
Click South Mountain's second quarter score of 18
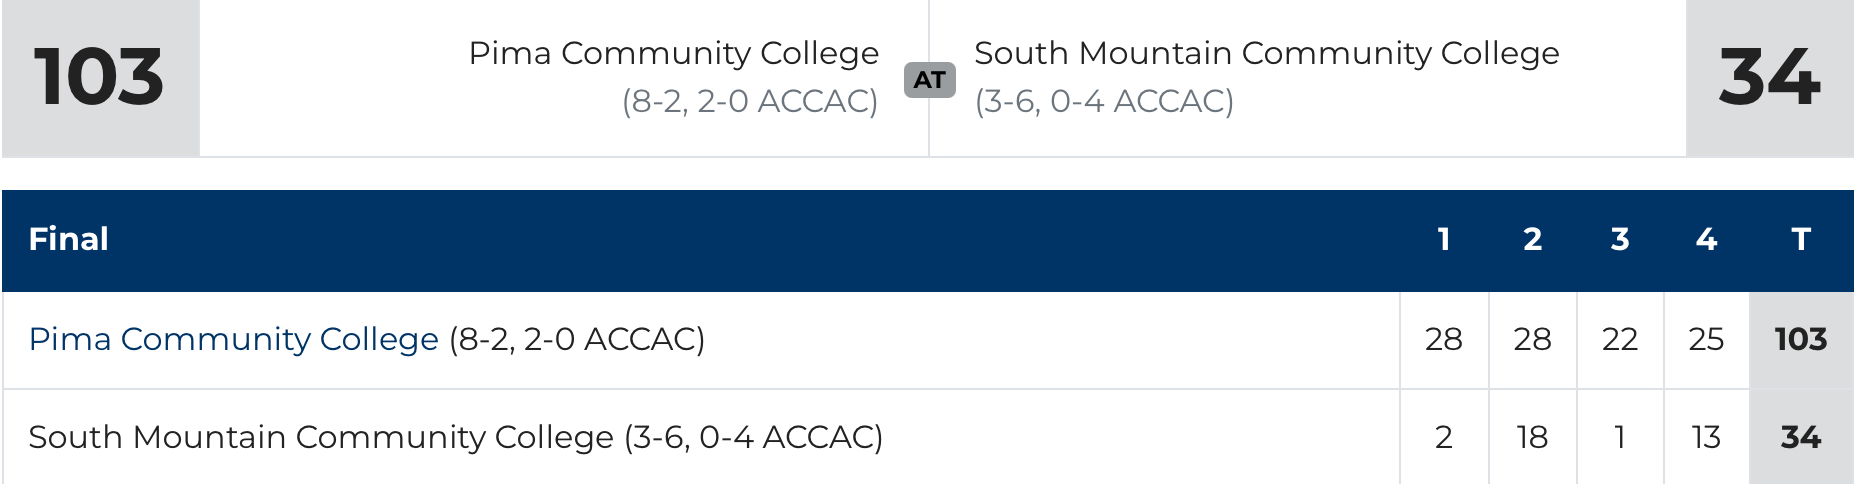1532,437
